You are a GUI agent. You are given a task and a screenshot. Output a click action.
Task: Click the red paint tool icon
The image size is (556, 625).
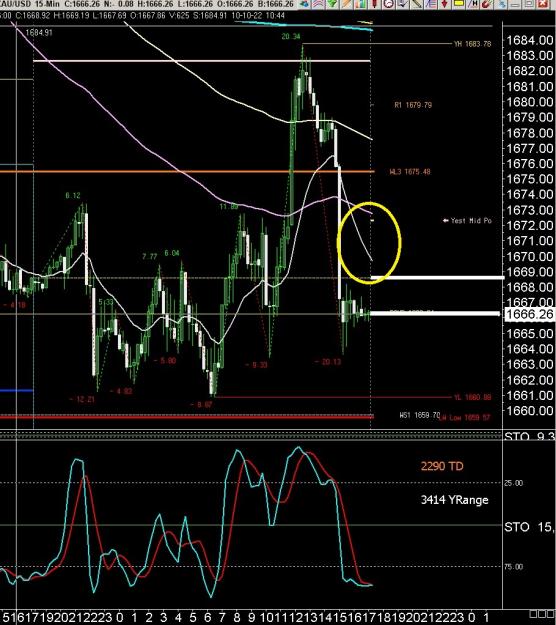[486, 4]
